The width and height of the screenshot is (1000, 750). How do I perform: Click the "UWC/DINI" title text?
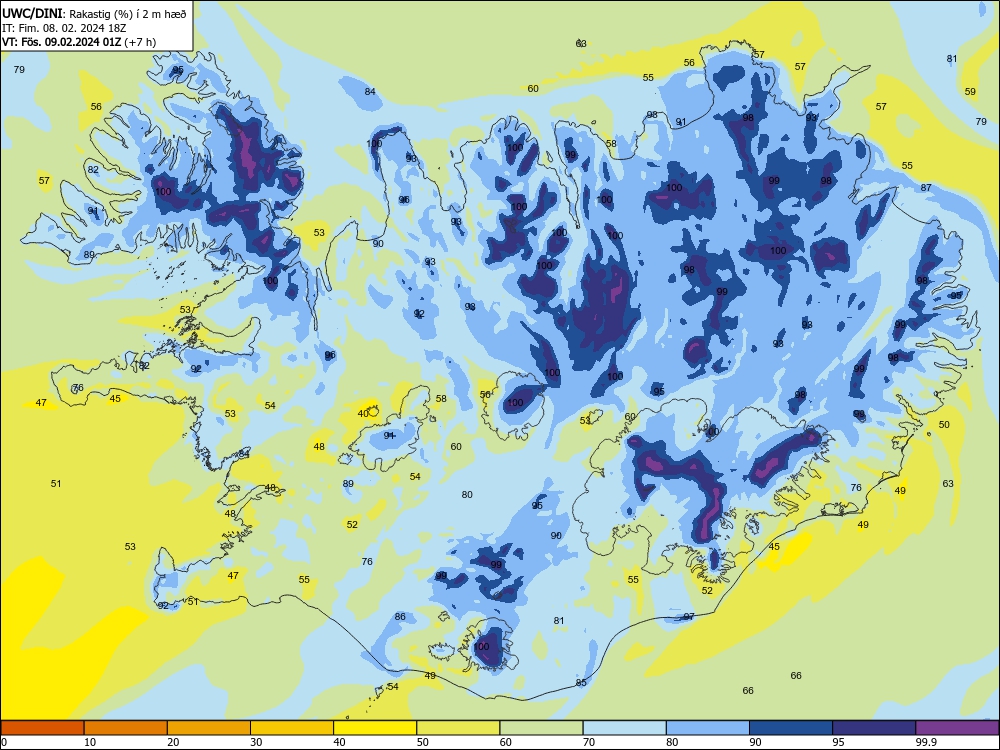click(x=32, y=13)
